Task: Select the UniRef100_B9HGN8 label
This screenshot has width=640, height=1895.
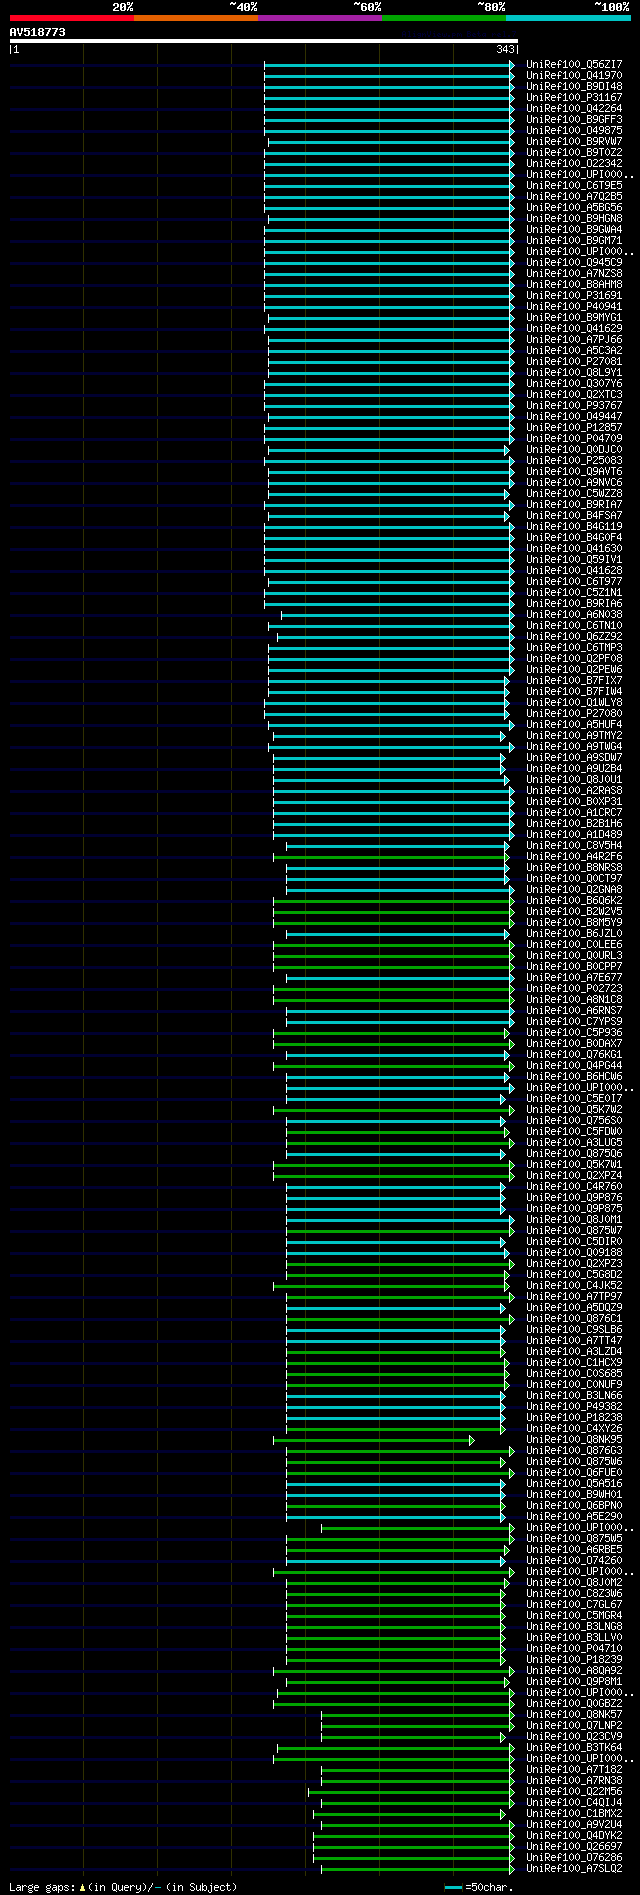Action: (x=574, y=218)
